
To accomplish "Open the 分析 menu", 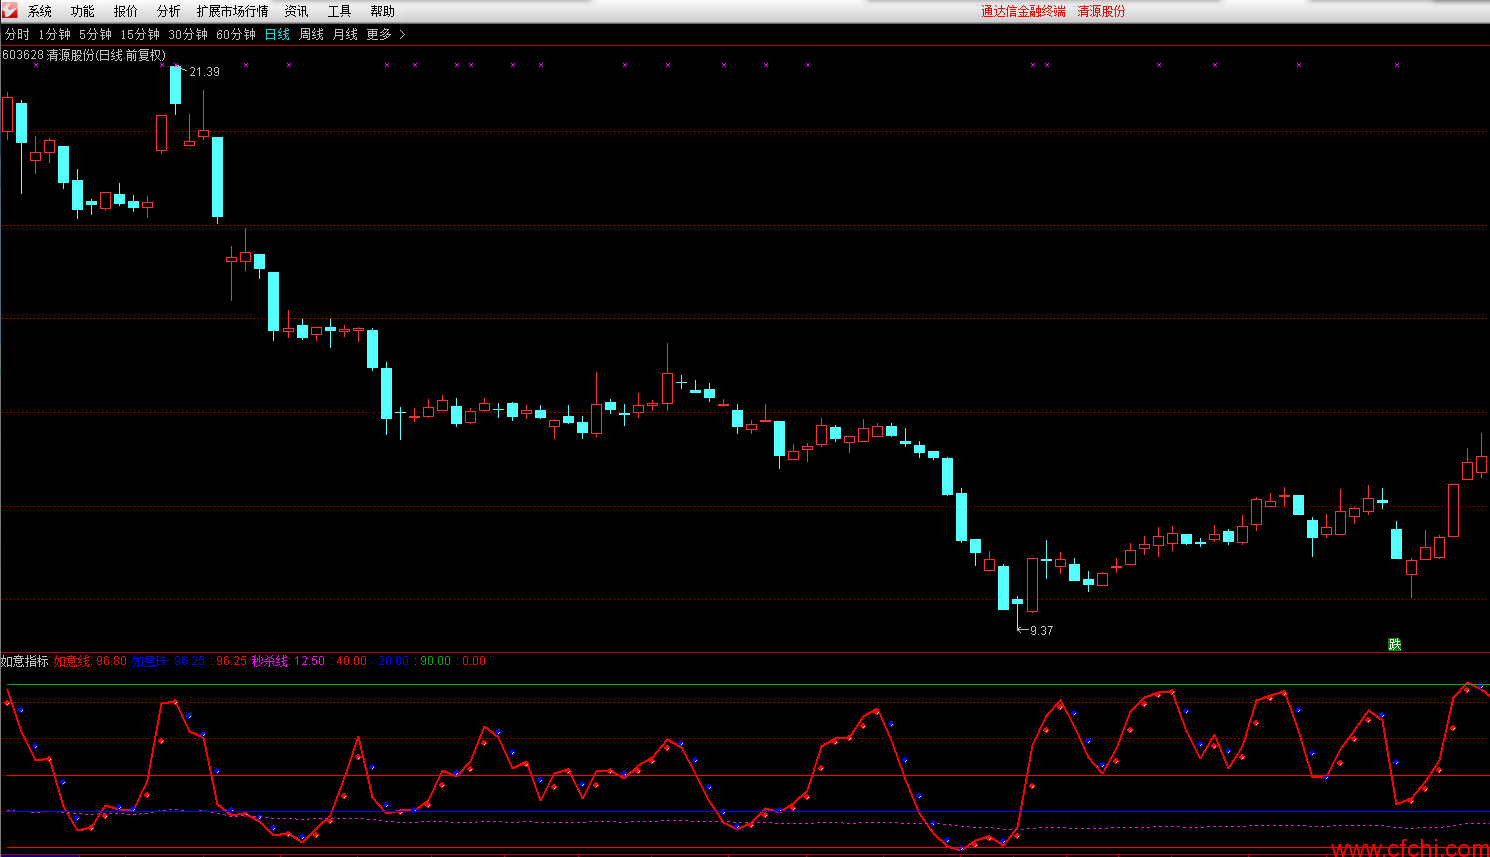I will [169, 12].
